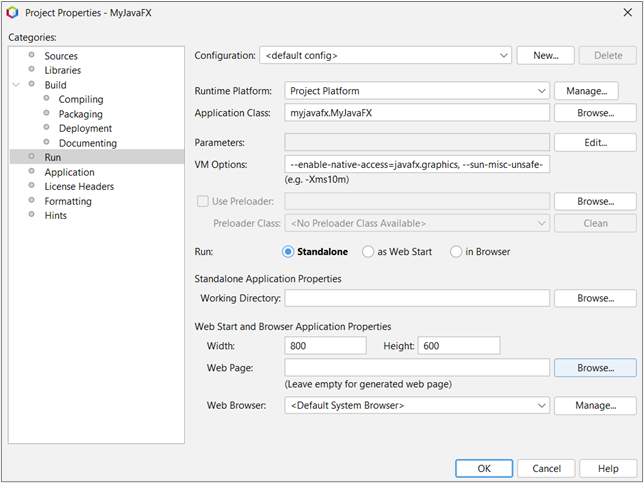Screen dimensions: 644x483
Task: Click the Height field showing 600
Action: coord(459,346)
